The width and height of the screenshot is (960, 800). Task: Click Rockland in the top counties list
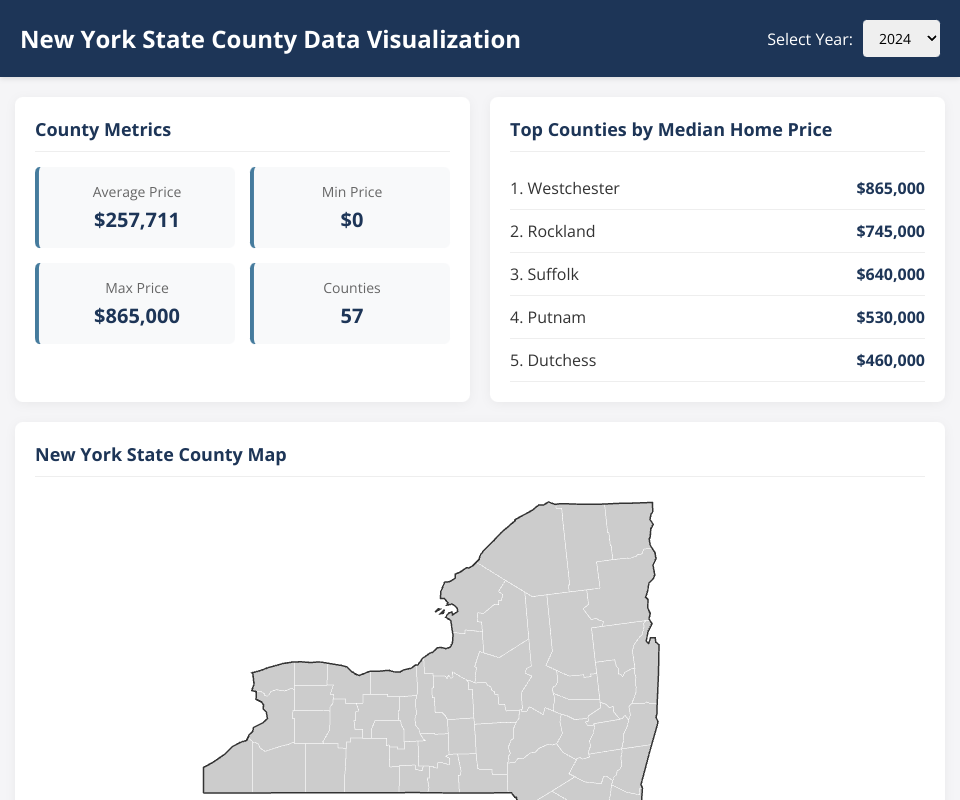(561, 231)
